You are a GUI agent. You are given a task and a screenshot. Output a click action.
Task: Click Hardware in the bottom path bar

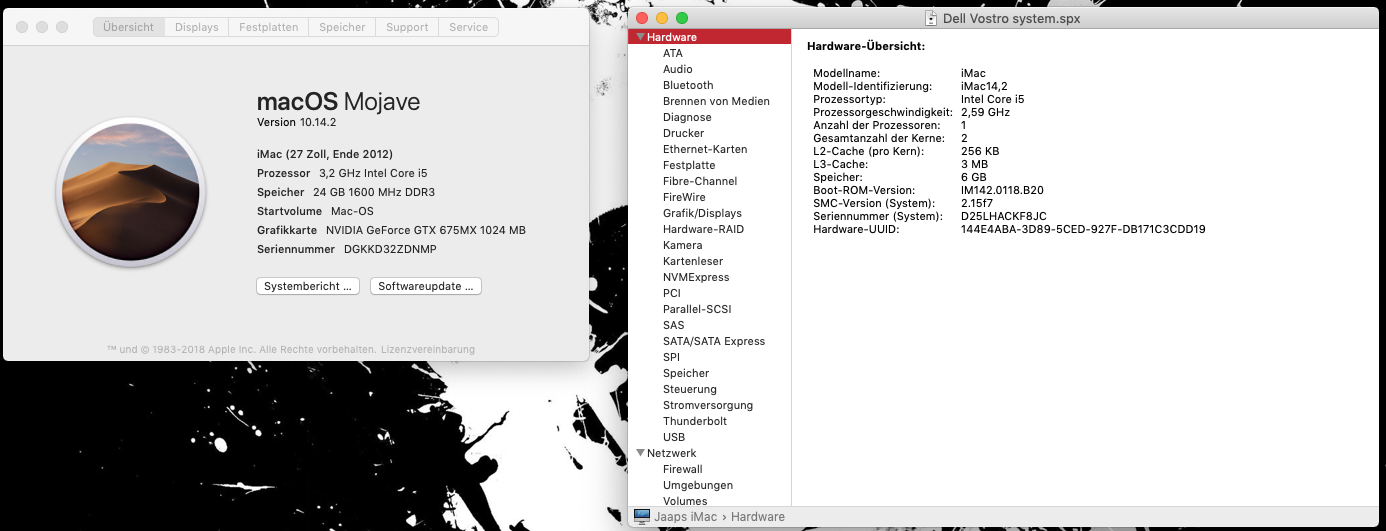click(x=758, y=517)
